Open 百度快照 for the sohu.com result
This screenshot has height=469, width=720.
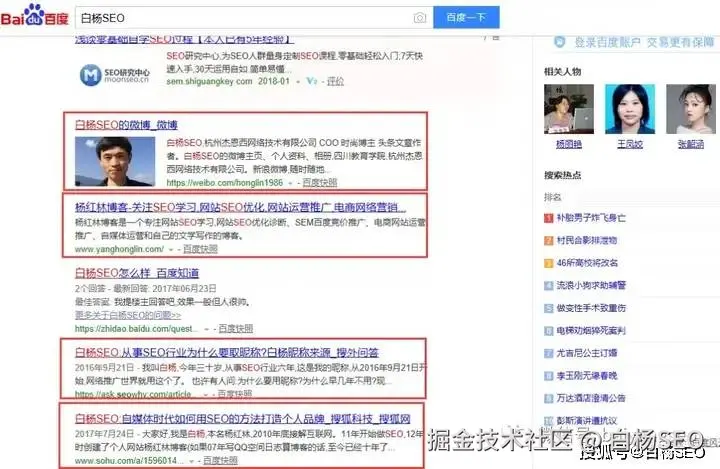pyautogui.click(x=220, y=460)
